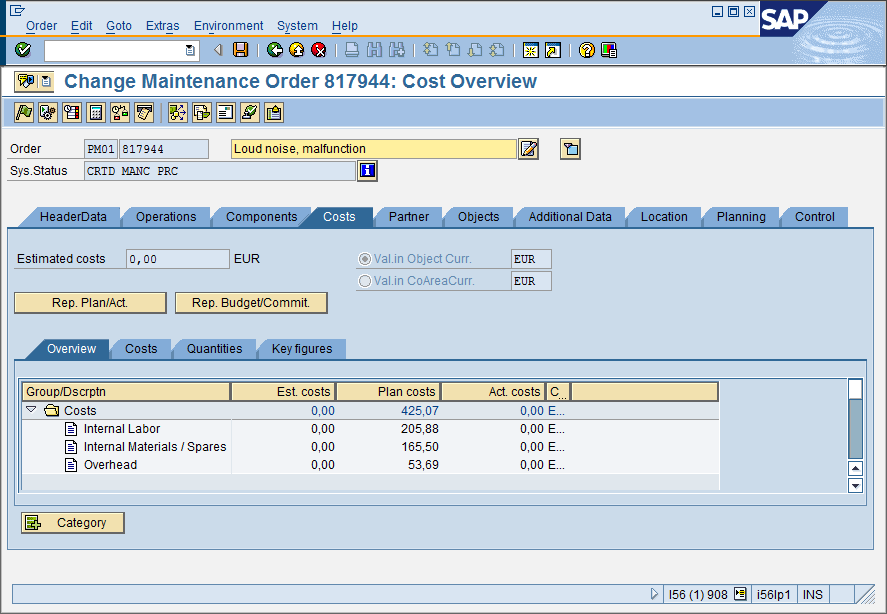Click the Schedule order icon with clock

click(72, 113)
